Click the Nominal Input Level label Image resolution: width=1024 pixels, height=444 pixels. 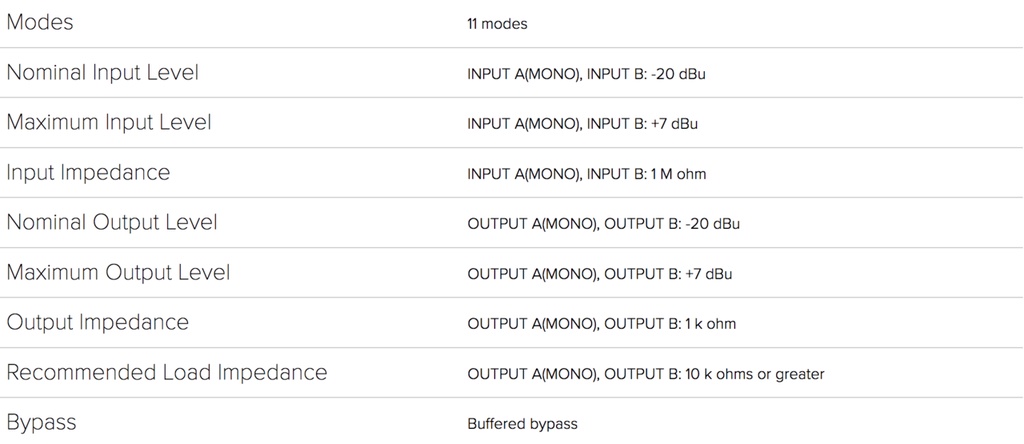103,72
